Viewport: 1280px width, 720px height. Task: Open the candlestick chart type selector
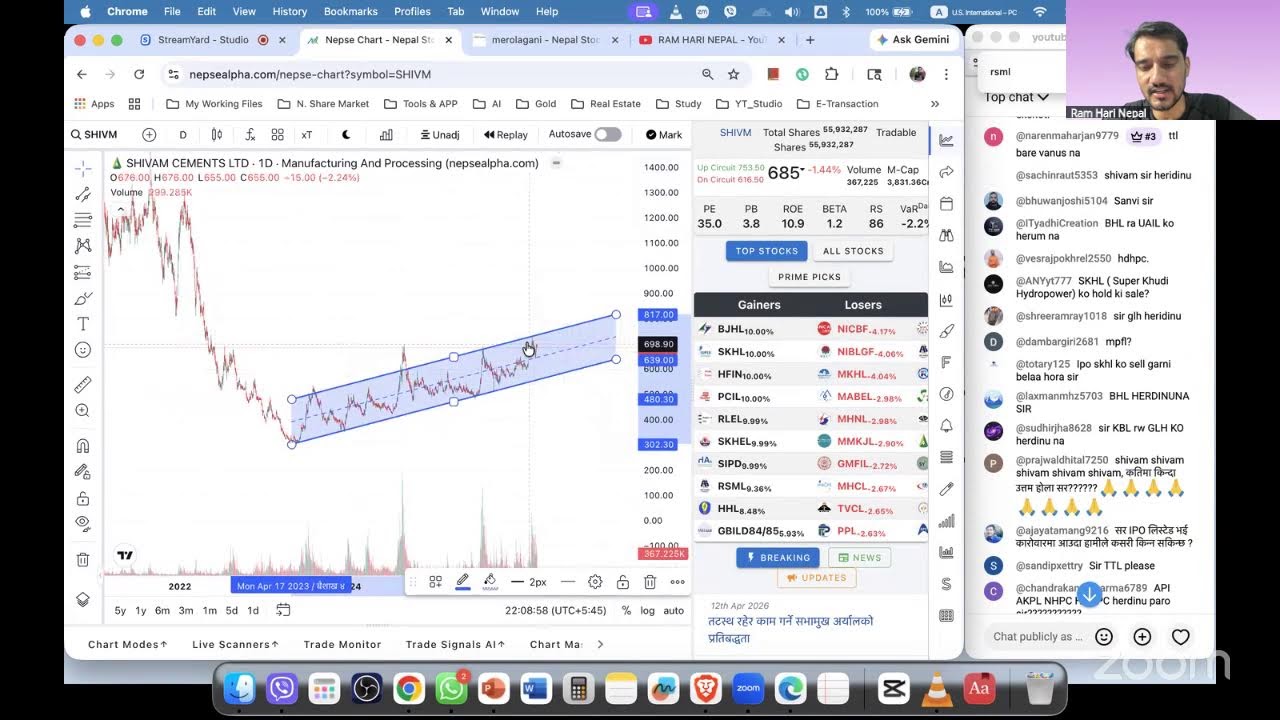[217, 134]
